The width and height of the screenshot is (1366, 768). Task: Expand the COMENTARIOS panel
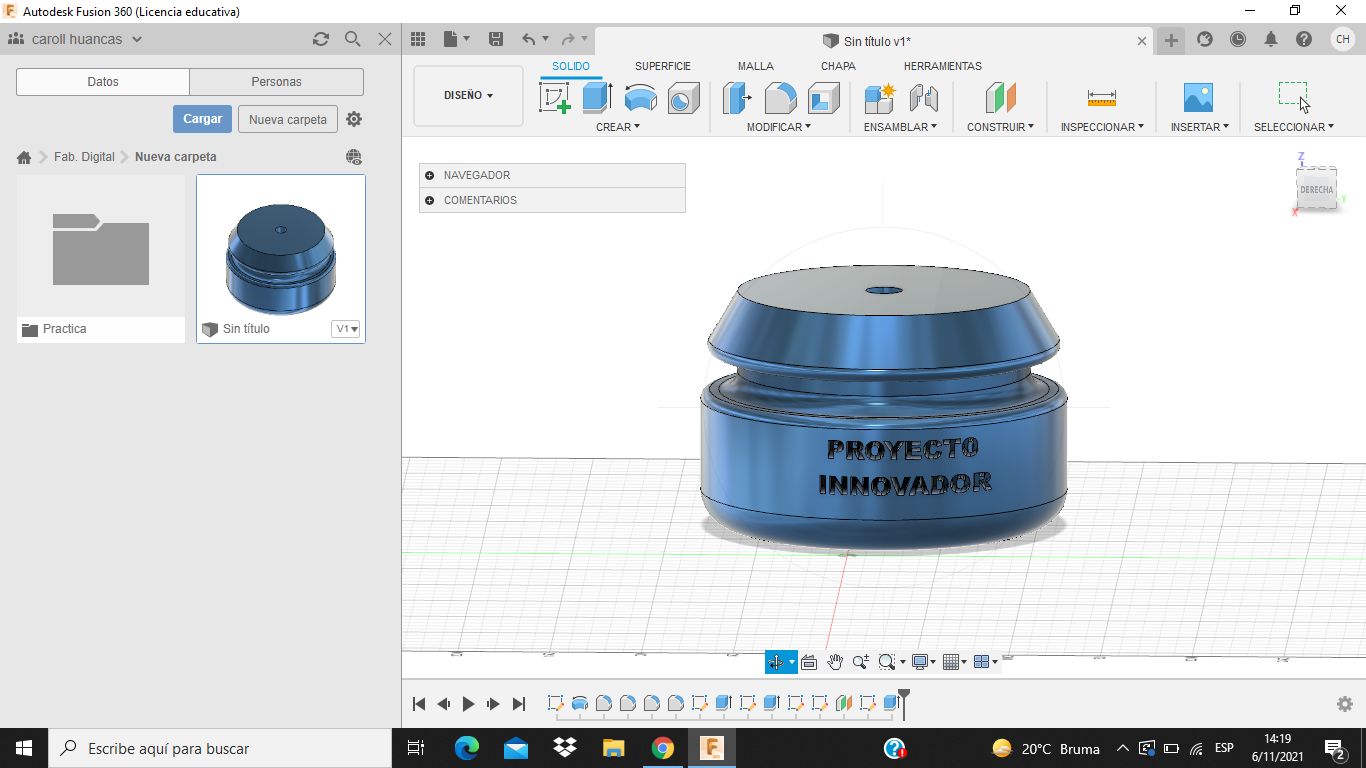430,200
